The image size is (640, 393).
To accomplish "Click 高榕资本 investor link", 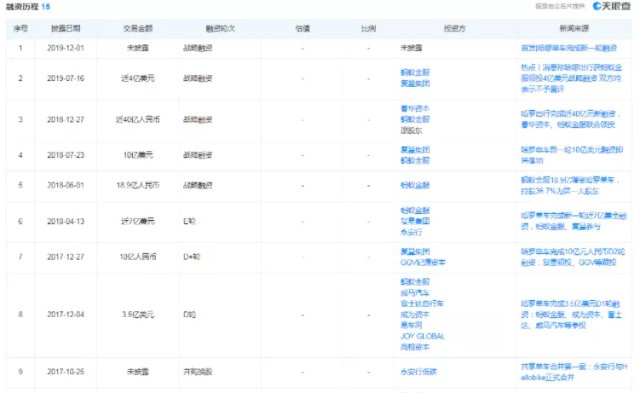I will (415, 346).
